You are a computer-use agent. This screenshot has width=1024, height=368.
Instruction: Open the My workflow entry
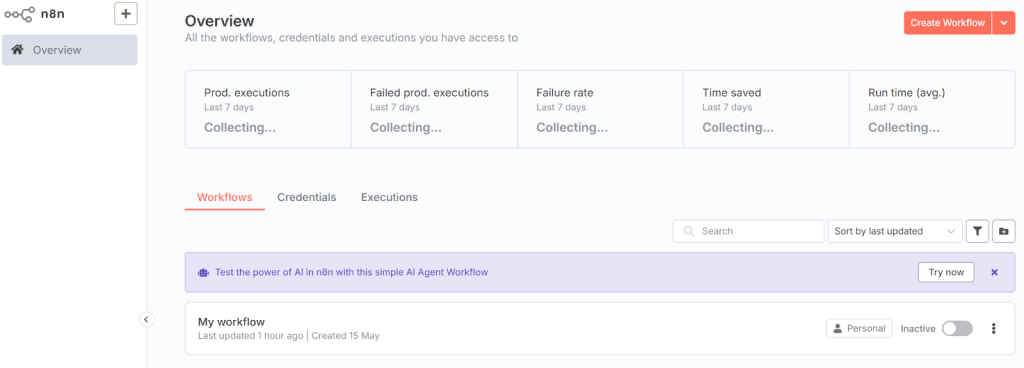[x=231, y=322]
